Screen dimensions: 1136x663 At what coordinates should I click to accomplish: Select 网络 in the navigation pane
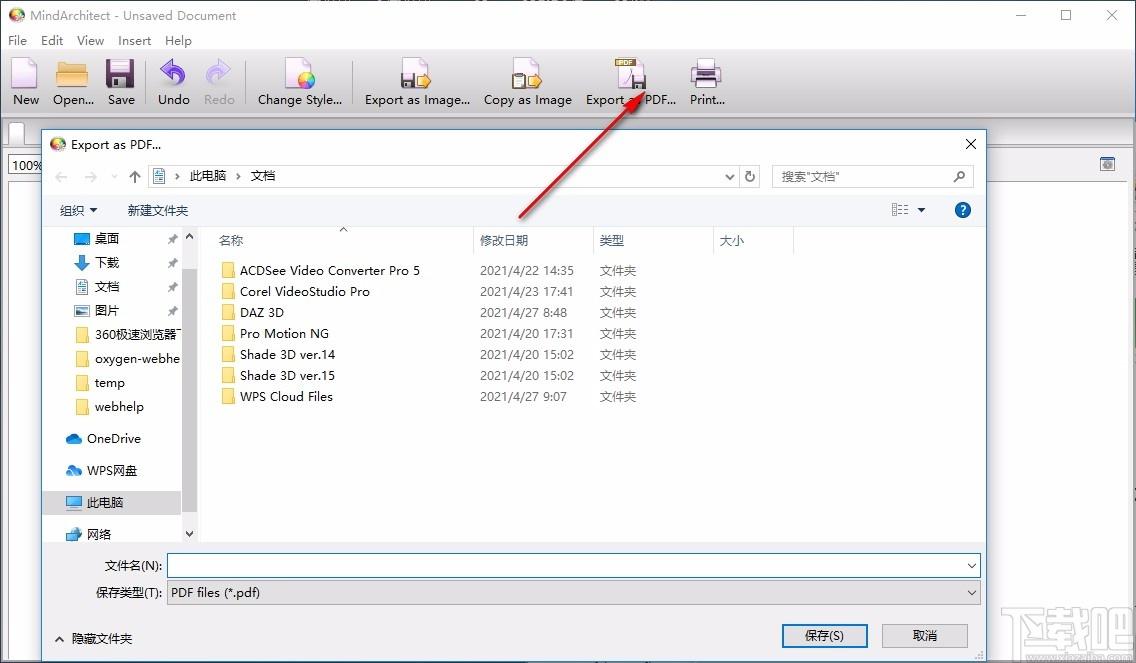tap(88, 534)
